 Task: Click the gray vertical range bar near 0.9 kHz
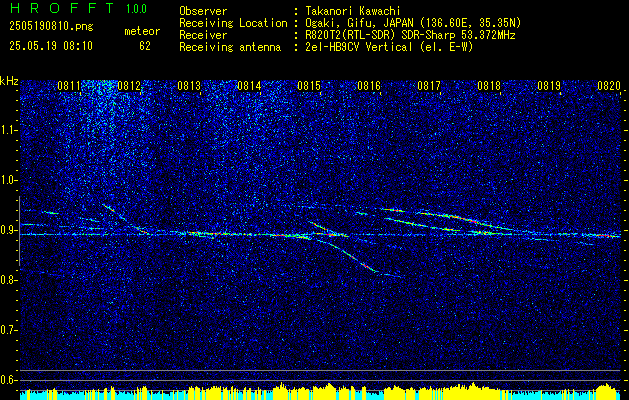coord(19,231)
